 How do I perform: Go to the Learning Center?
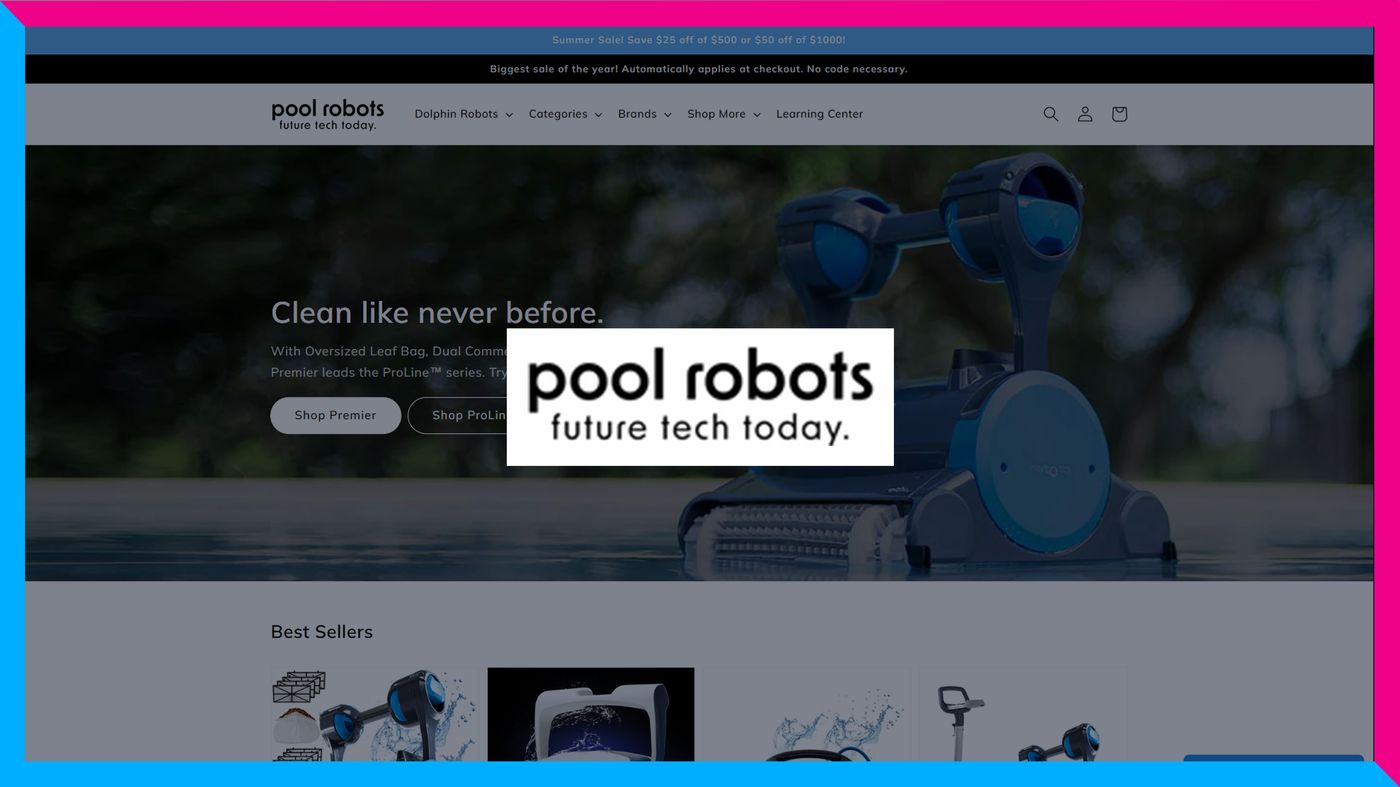click(x=820, y=114)
